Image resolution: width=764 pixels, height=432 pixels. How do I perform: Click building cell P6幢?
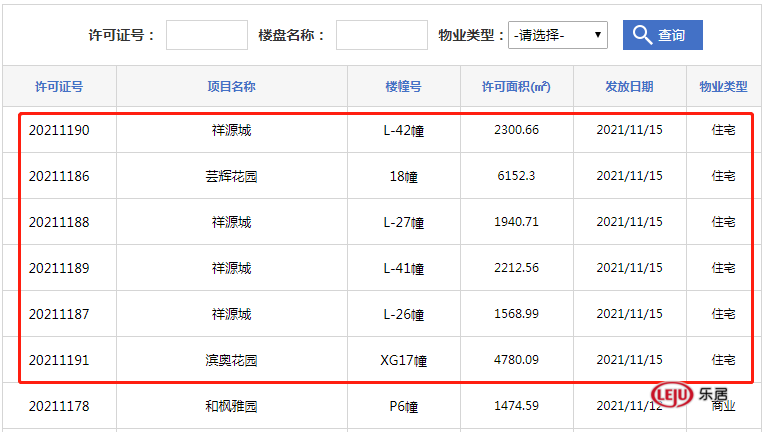pyautogui.click(x=403, y=406)
